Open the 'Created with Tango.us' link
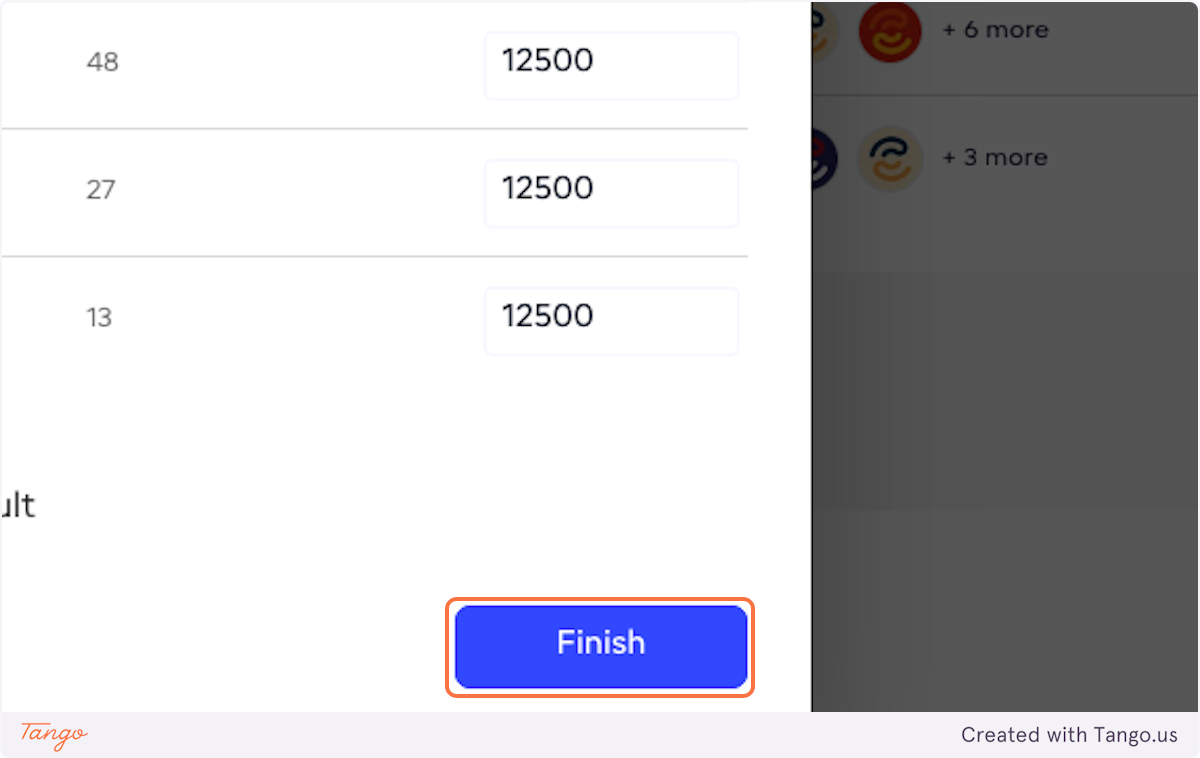 (1069, 735)
